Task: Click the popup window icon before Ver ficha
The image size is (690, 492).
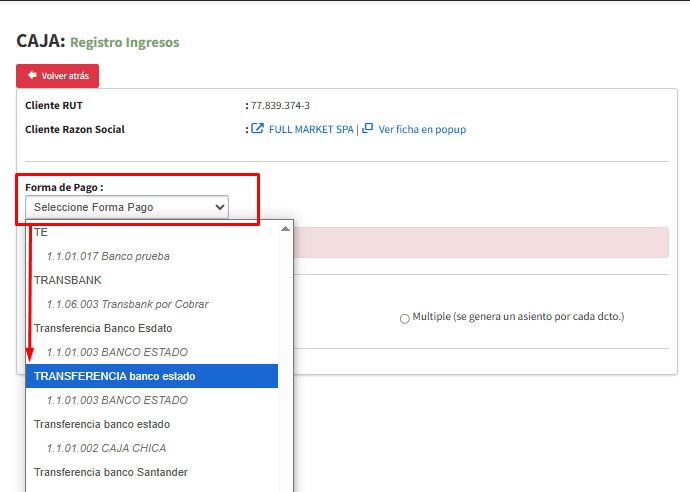Action: click(367, 128)
